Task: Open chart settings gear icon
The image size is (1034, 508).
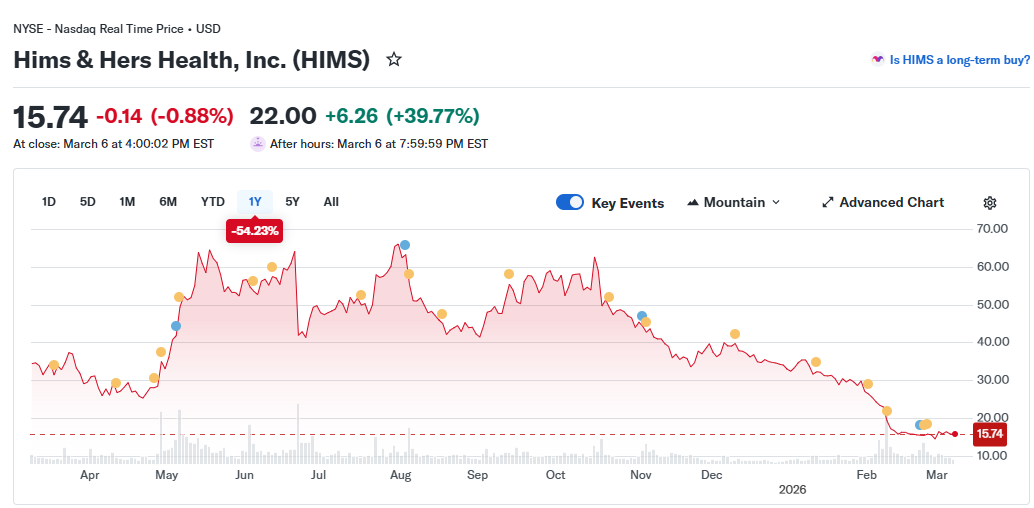Action: tap(990, 203)
